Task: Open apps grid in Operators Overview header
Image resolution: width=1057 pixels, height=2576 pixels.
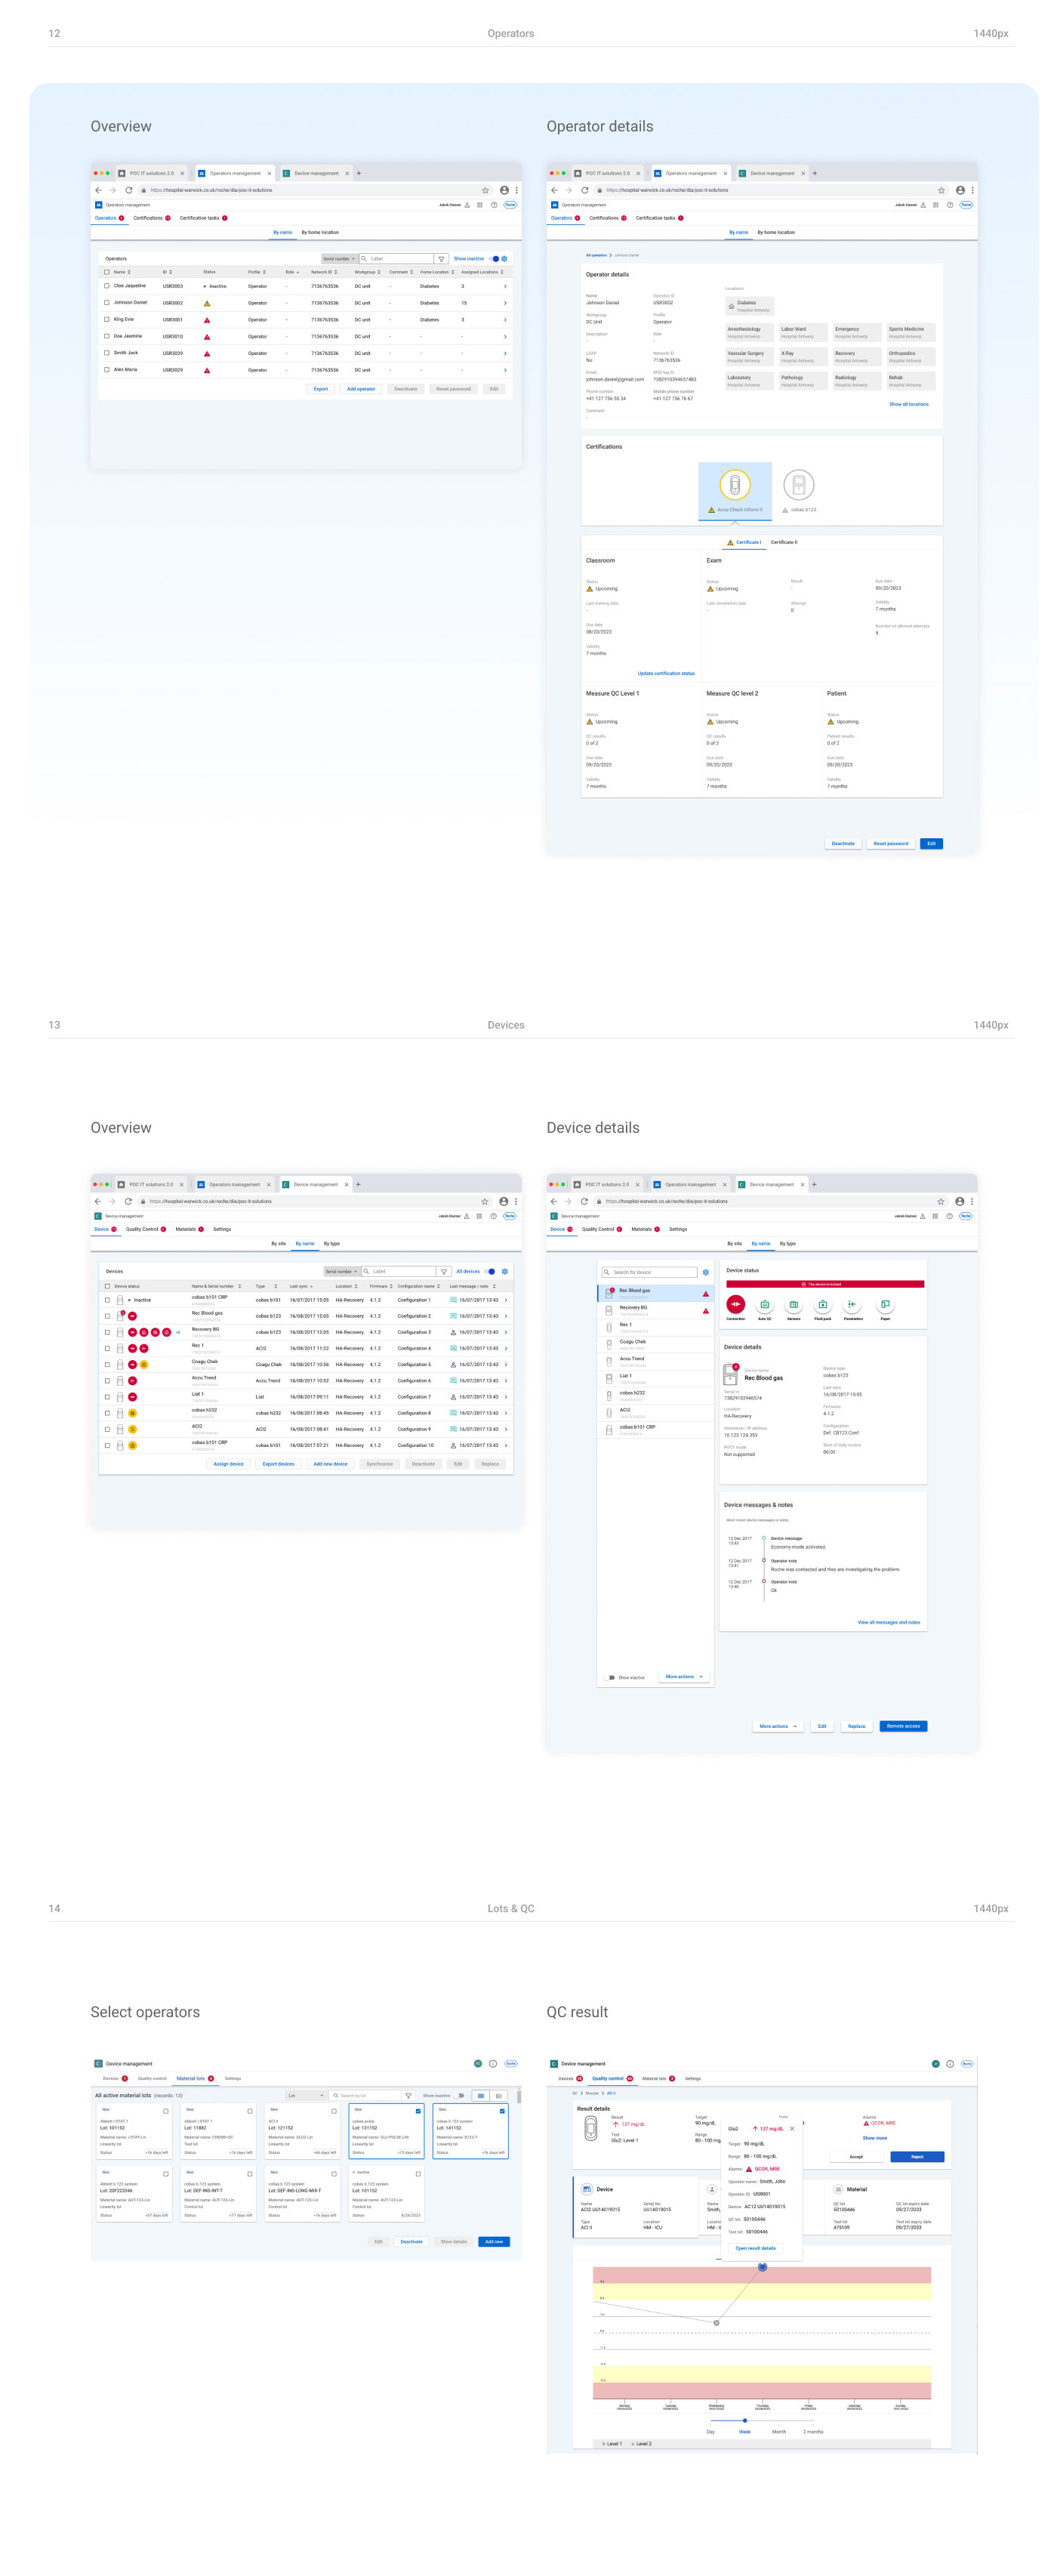Action: point(479,204)
